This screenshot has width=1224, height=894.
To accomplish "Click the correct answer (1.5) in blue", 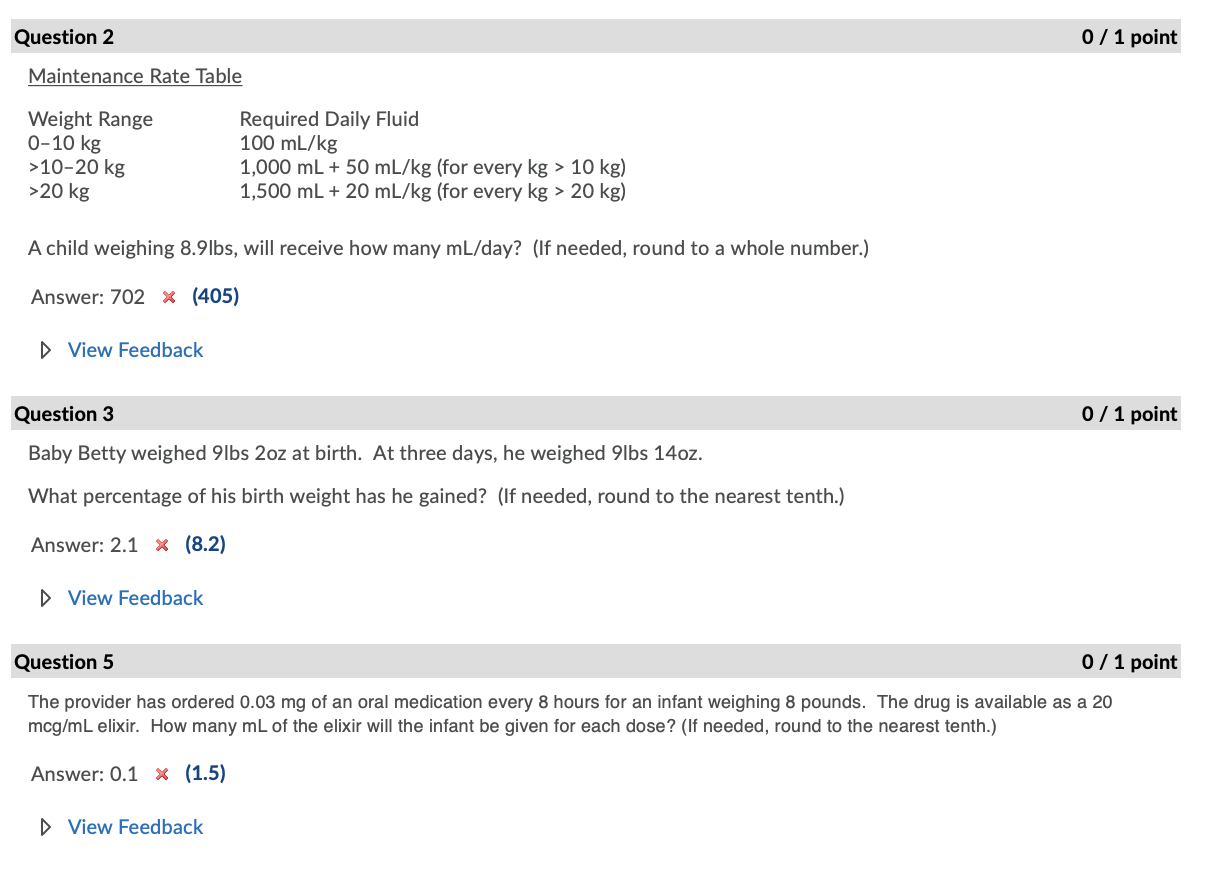I will 205,773.
